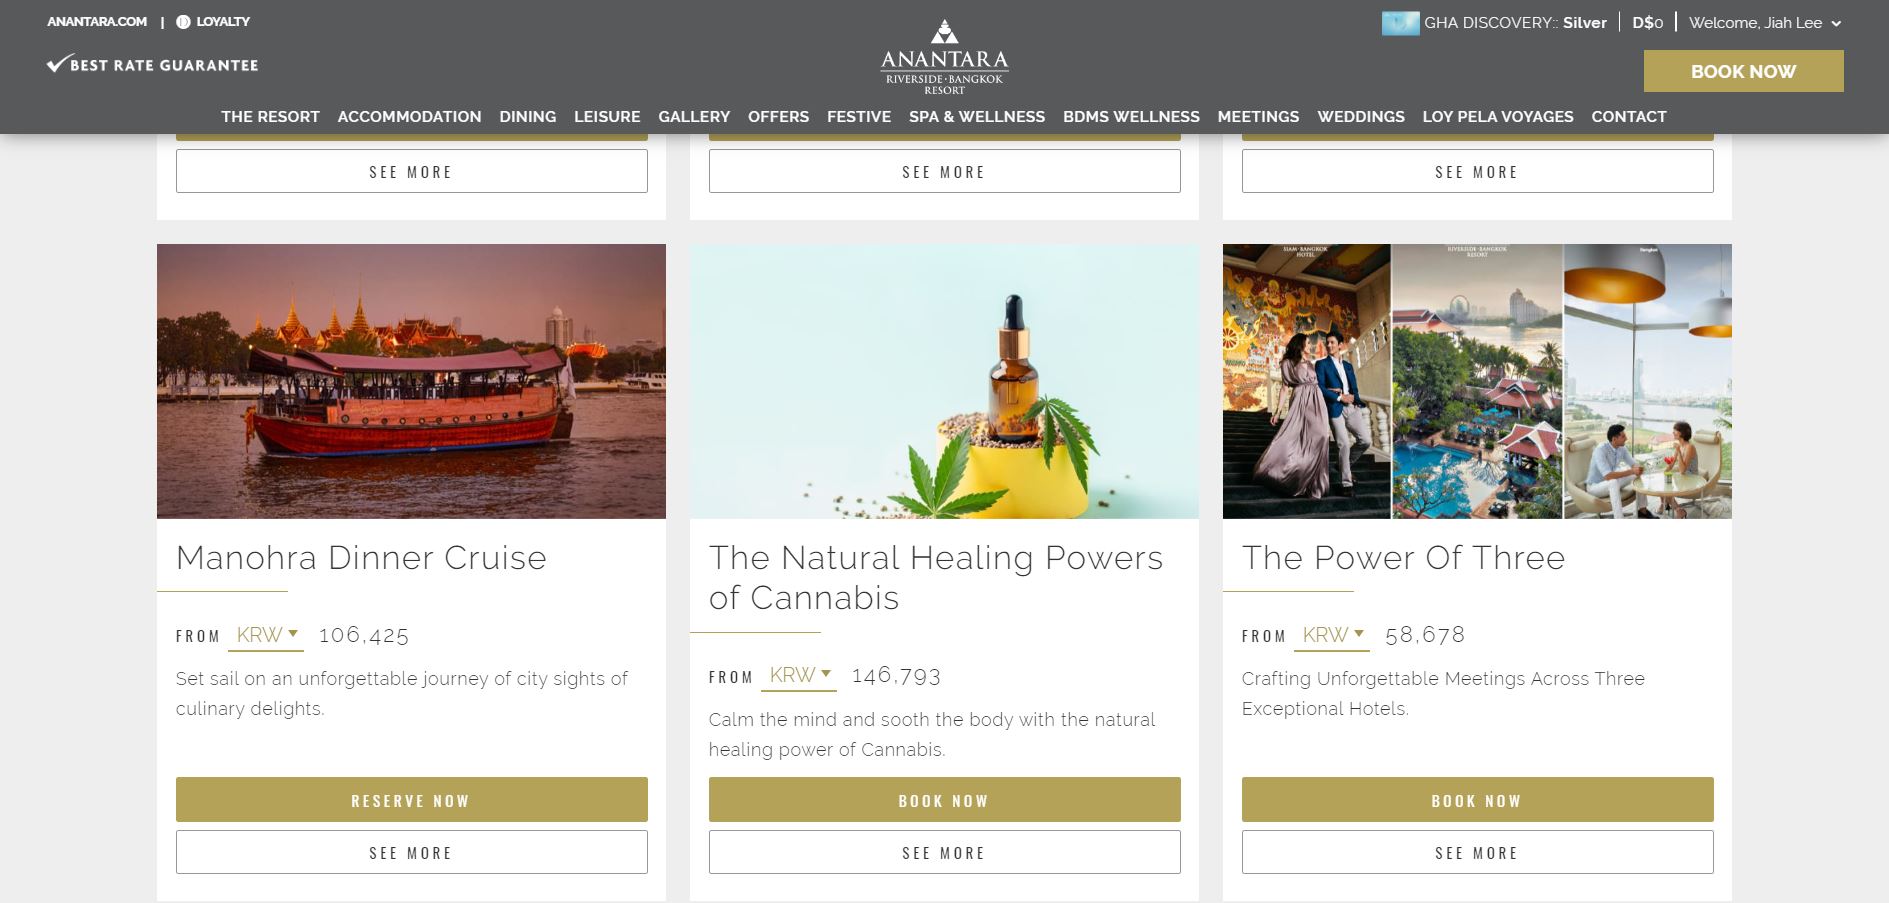Open the Accommodation menu
The height and width of the screenshot is (903, 1889).
coord(409,116)
